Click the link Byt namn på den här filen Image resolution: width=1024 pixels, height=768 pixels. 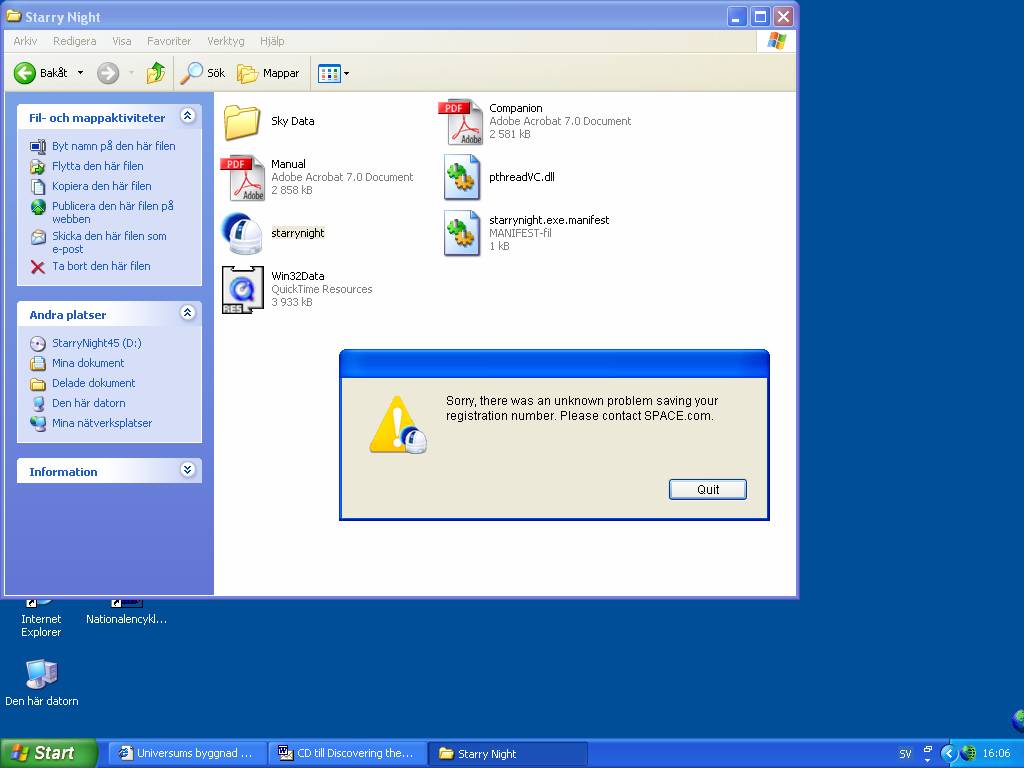pyautogui.click(x=114, y=146)
